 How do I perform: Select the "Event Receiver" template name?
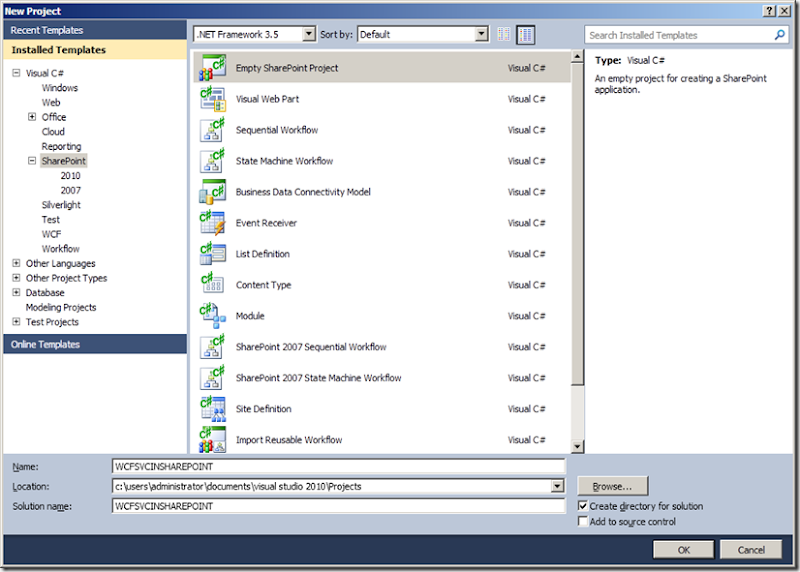pyautogui.click(x=266, y=223)
